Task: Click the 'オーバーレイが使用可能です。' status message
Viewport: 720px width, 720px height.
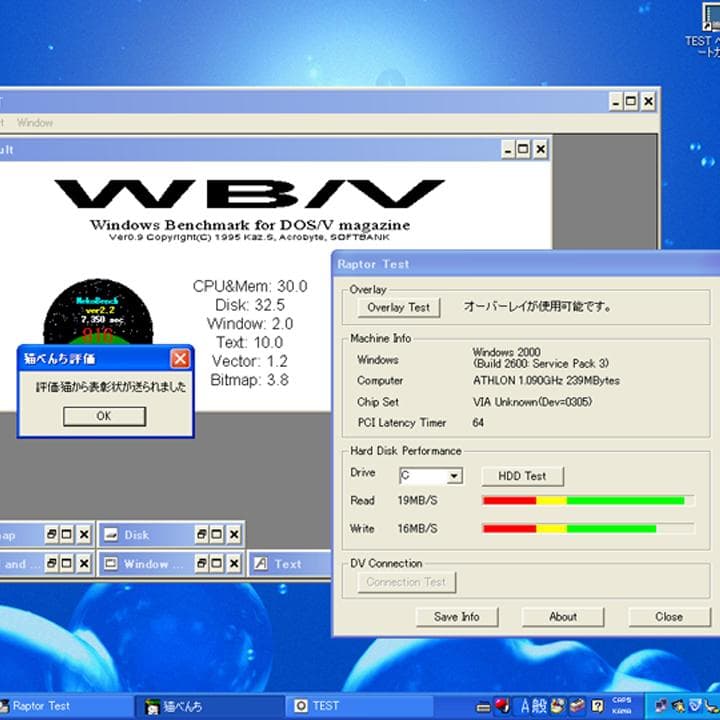Action: (x=537, y=306)
